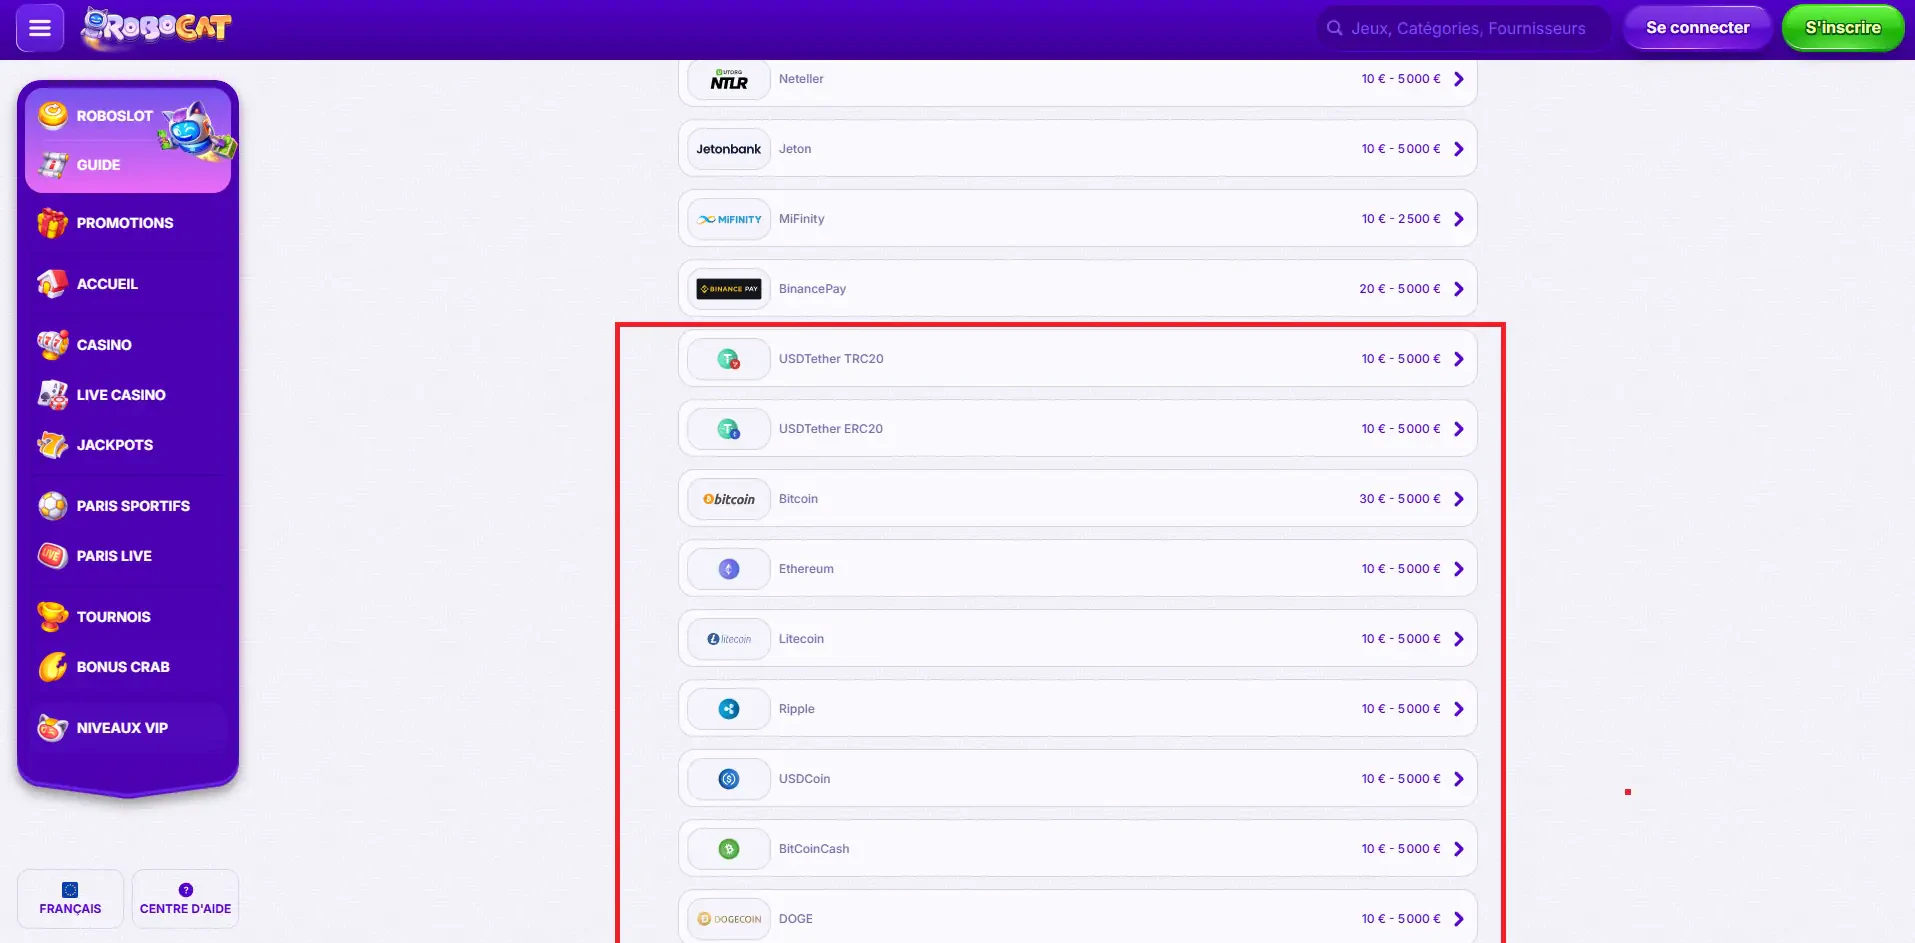Click the USDCoin icon
Image resolution: width=1915 pixels, height=943 pixels.
click(729, 779)
